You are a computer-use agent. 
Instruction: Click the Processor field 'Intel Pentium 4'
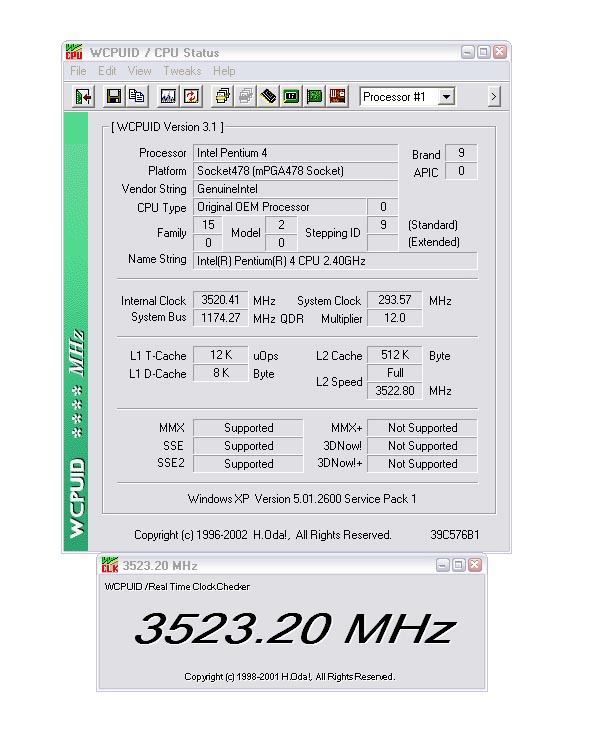pyautogui.click(x=295, y=153)
